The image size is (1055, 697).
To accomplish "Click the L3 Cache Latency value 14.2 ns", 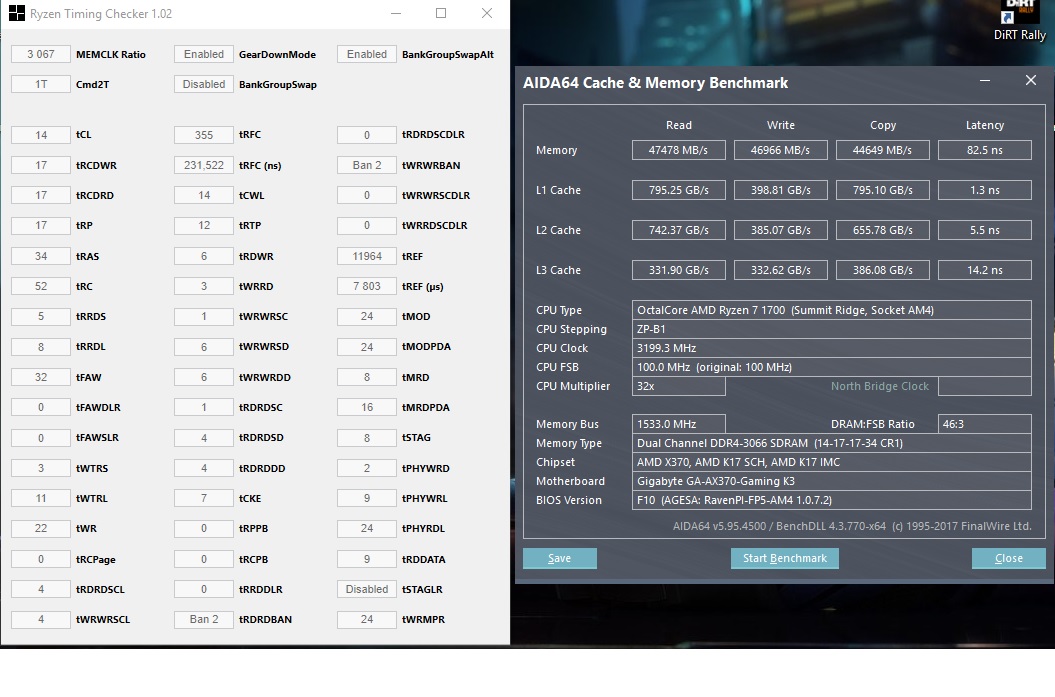I will [x=985, y=270].
